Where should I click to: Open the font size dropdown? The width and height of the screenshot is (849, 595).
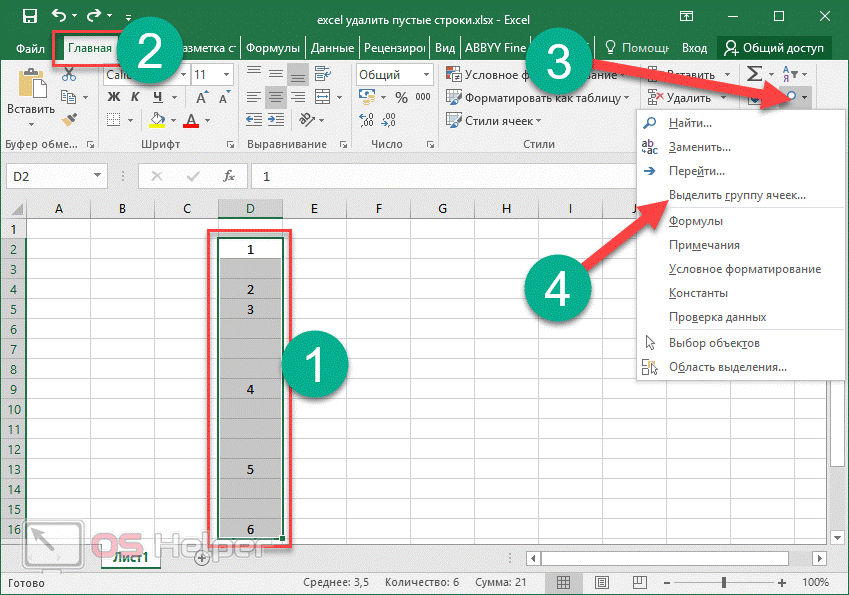click(226, 74)
